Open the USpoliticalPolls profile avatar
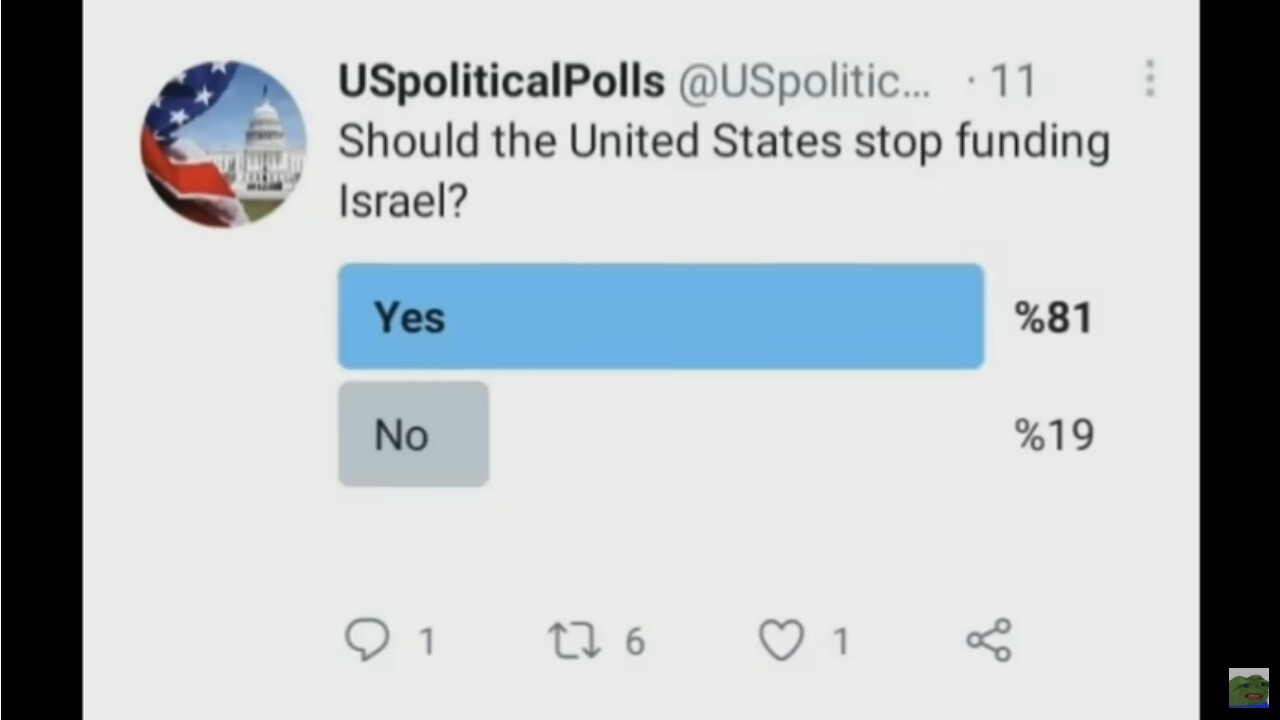Viewport: 1280px width, 720px height. click(x=224, y=145)
